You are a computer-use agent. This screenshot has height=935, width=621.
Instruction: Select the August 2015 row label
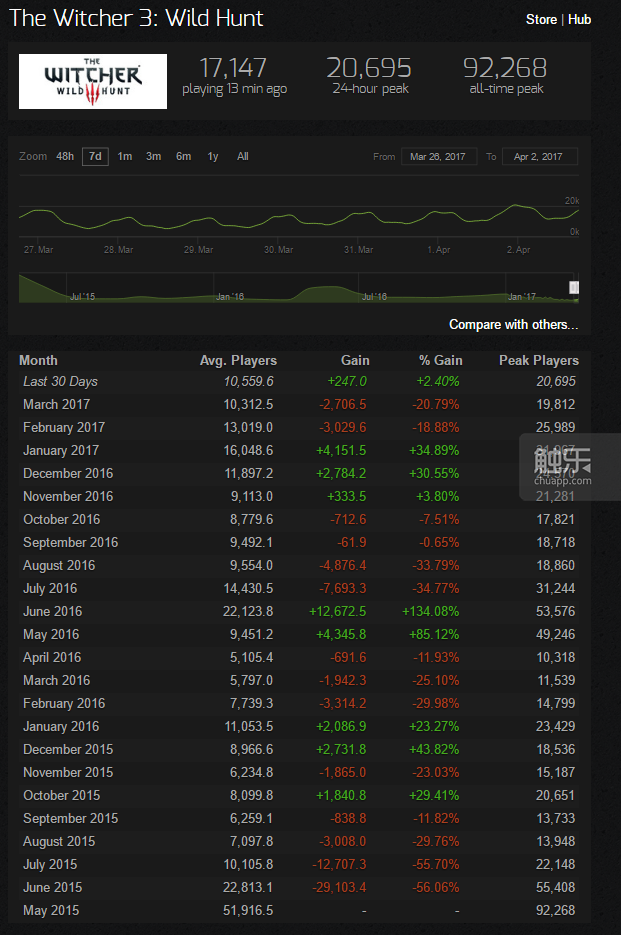tap(59, 842)
